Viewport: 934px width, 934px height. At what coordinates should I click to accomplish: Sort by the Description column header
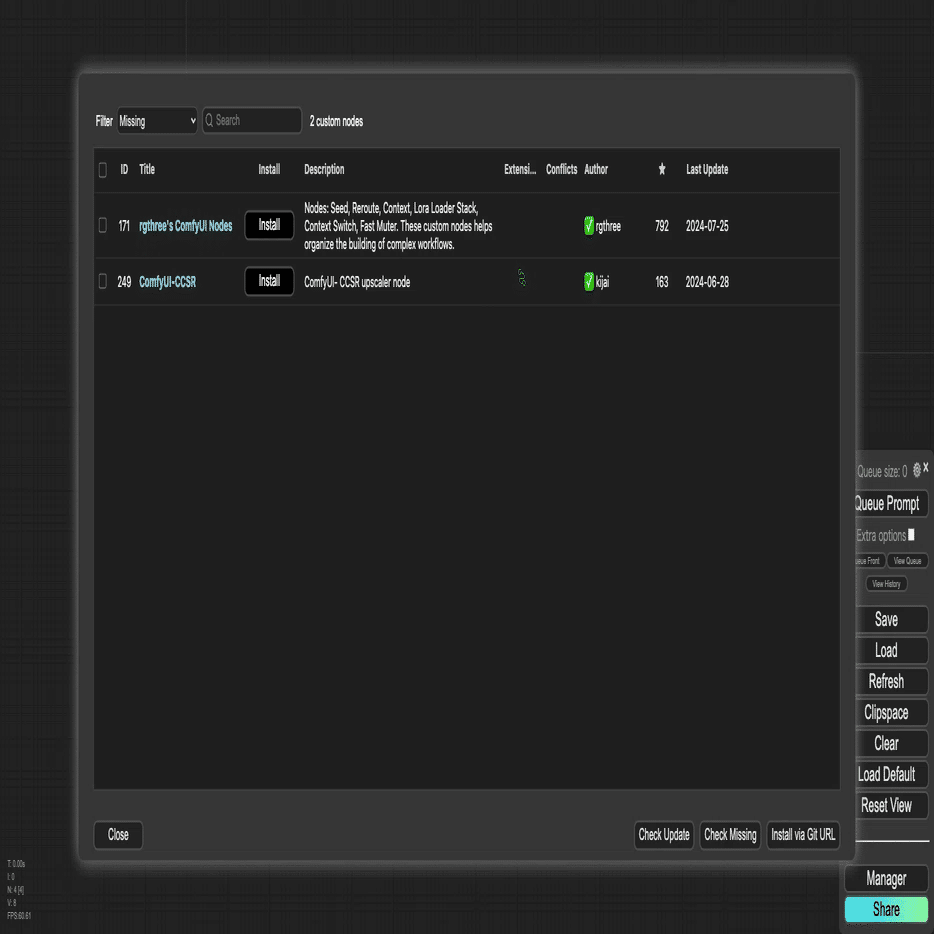pyautogui.click(x=324, y=169)
